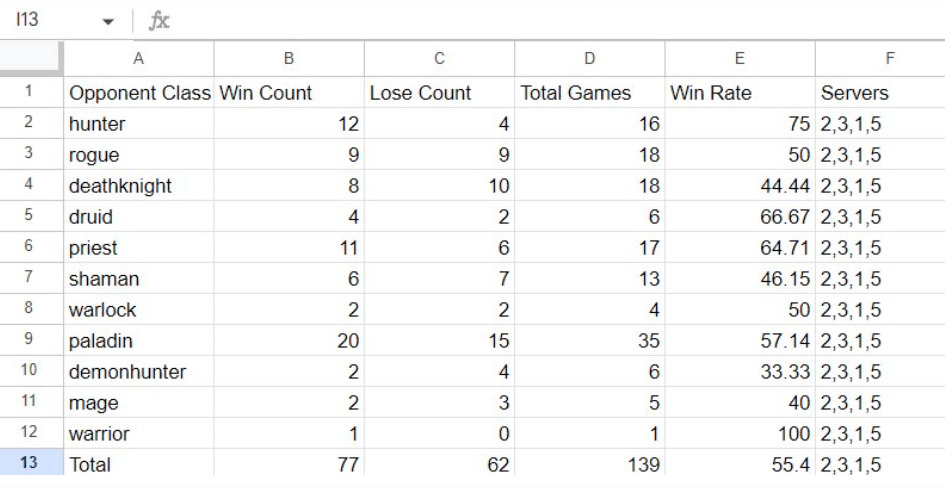The height and width of the screenshot is (487, 945).
Task: Select the Opponent Class header cell
Action: tap(139, 93)
